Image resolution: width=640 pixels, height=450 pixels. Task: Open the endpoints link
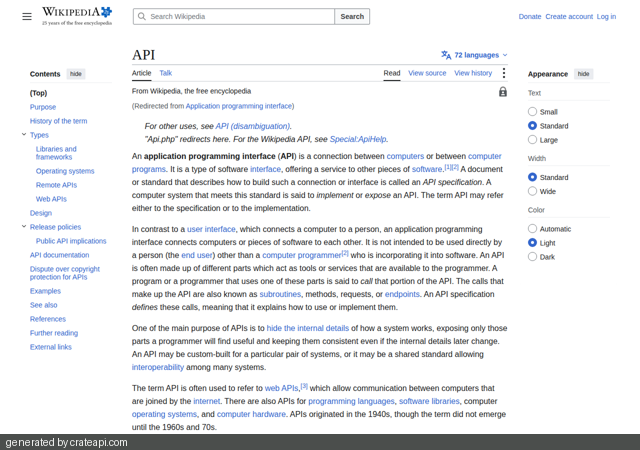402,294
